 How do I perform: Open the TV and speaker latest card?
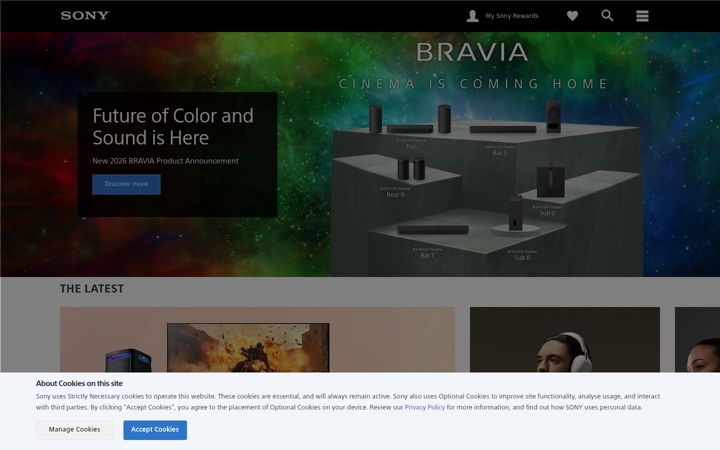pos(257,340)
